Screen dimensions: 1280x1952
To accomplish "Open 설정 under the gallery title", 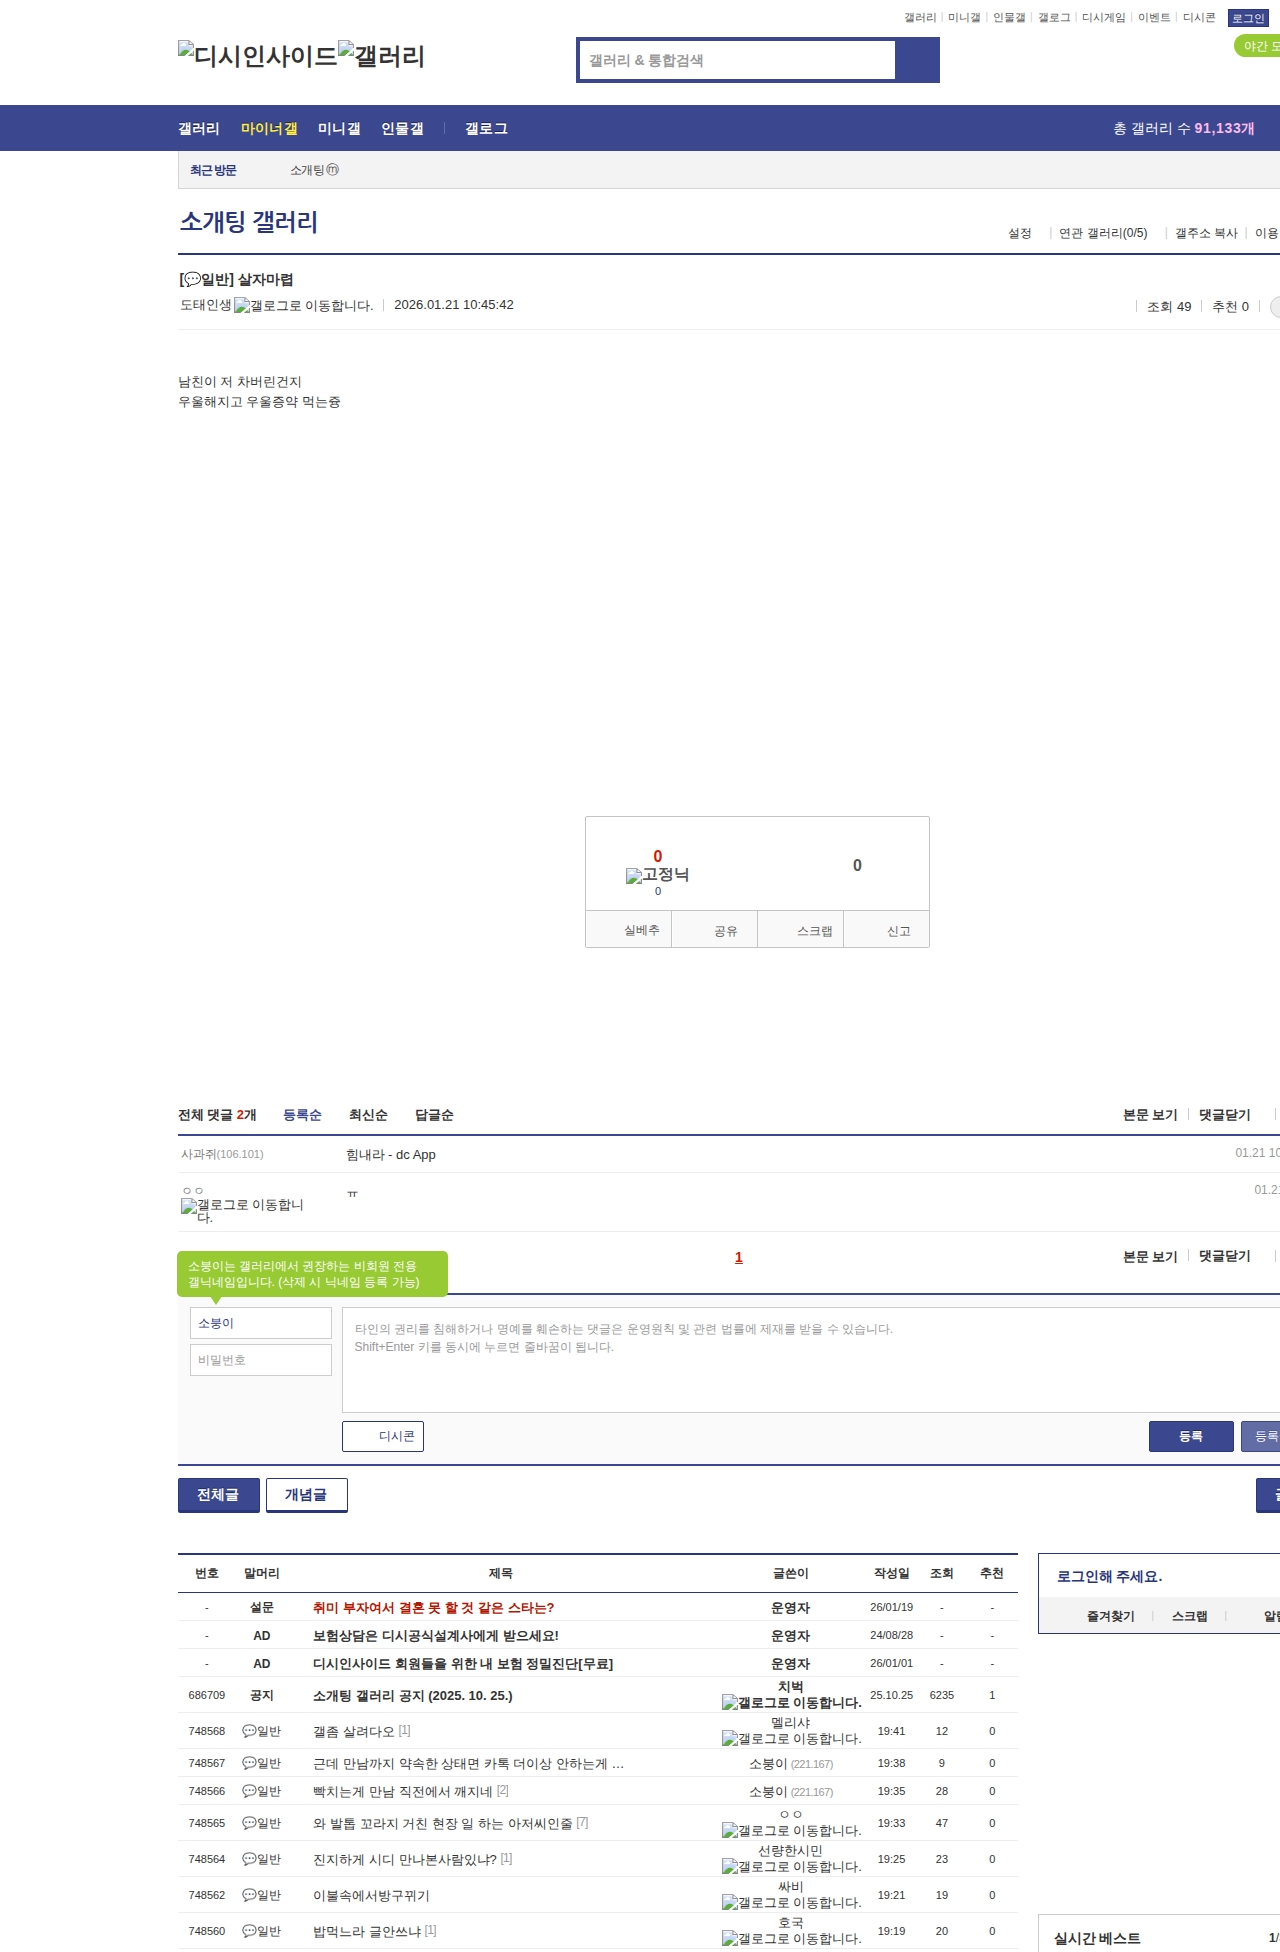I will click(x=1019, y=233).
